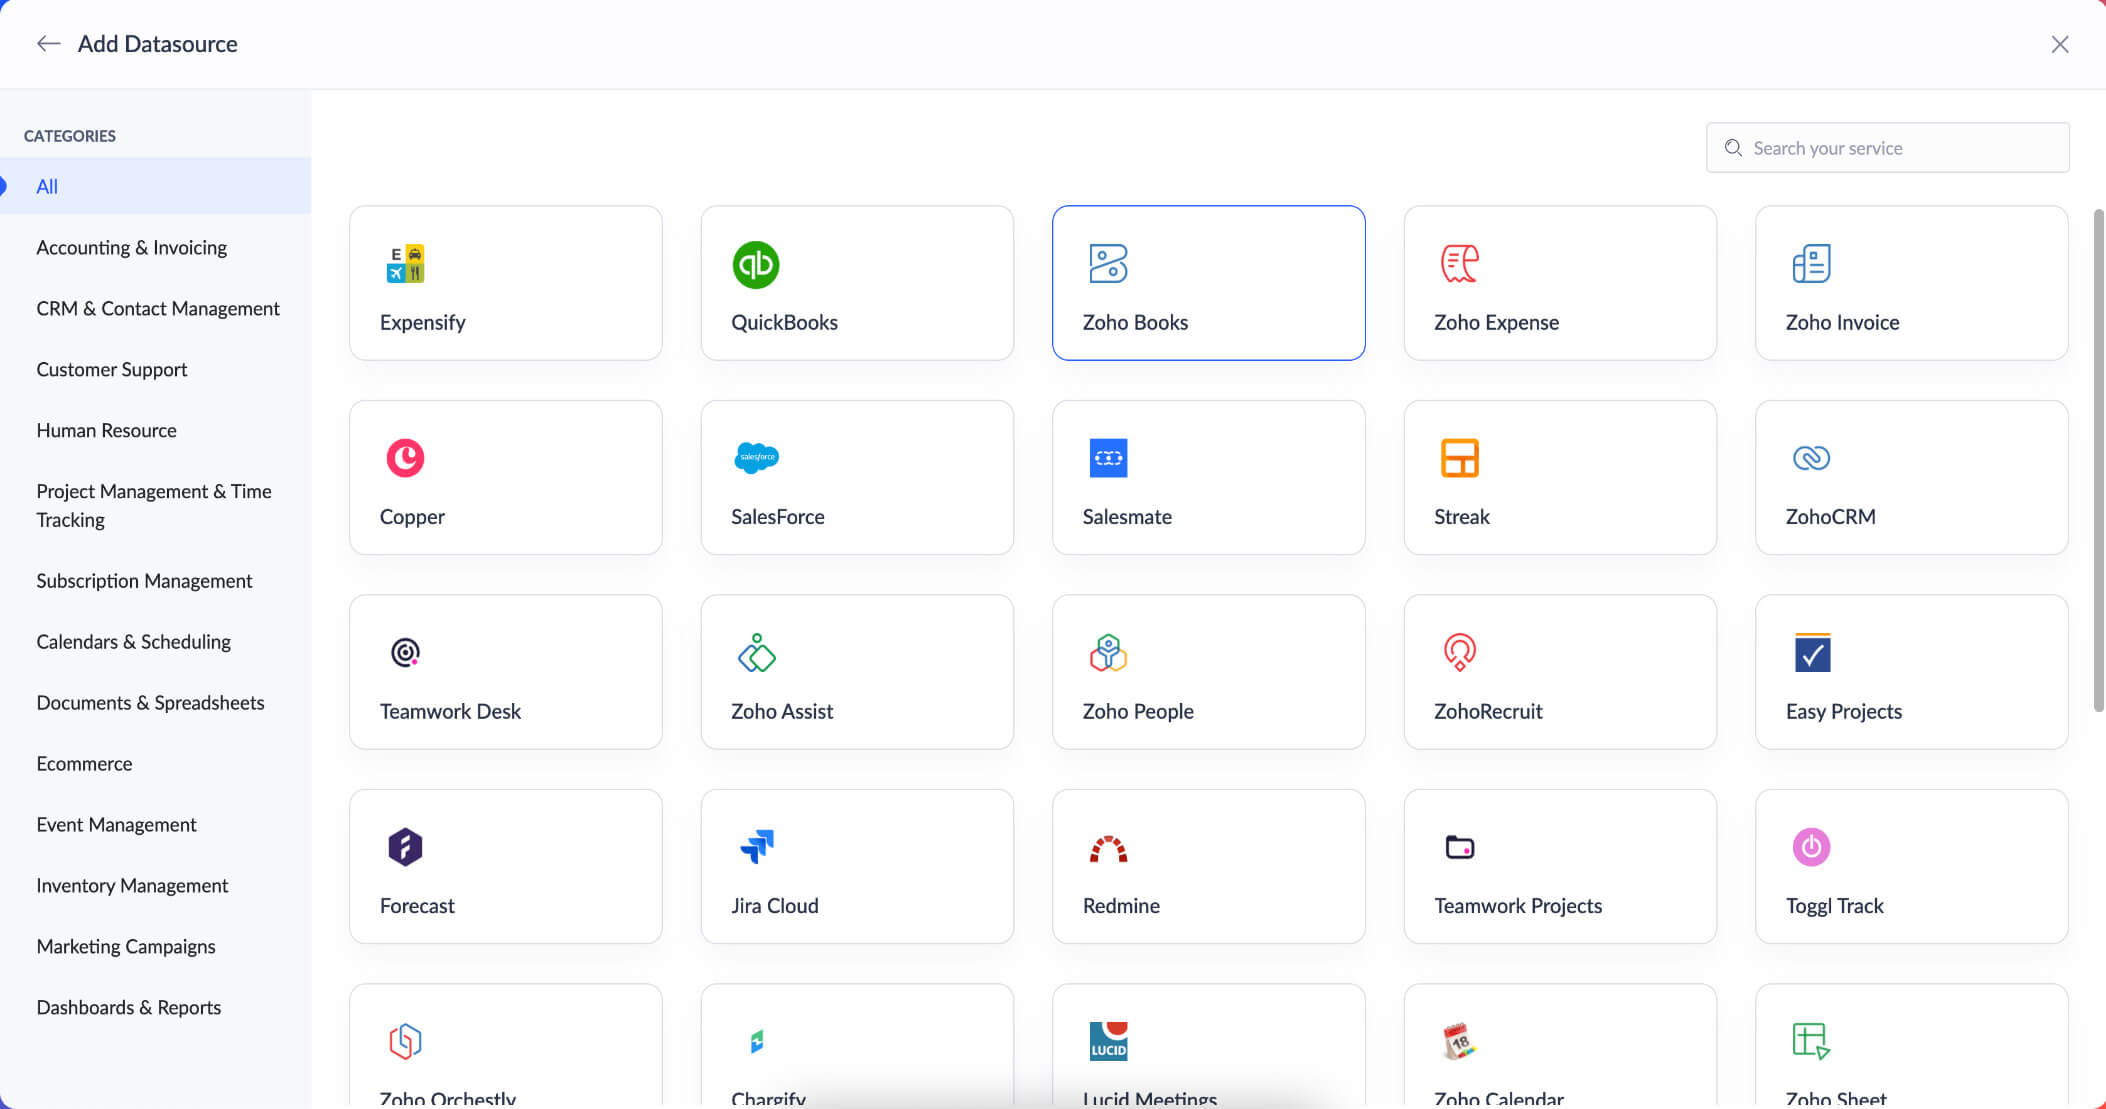The width and height of the screenshot is (2106, 1109).
Task: Select the Copper red logo icon
Action: pos(405,458)
